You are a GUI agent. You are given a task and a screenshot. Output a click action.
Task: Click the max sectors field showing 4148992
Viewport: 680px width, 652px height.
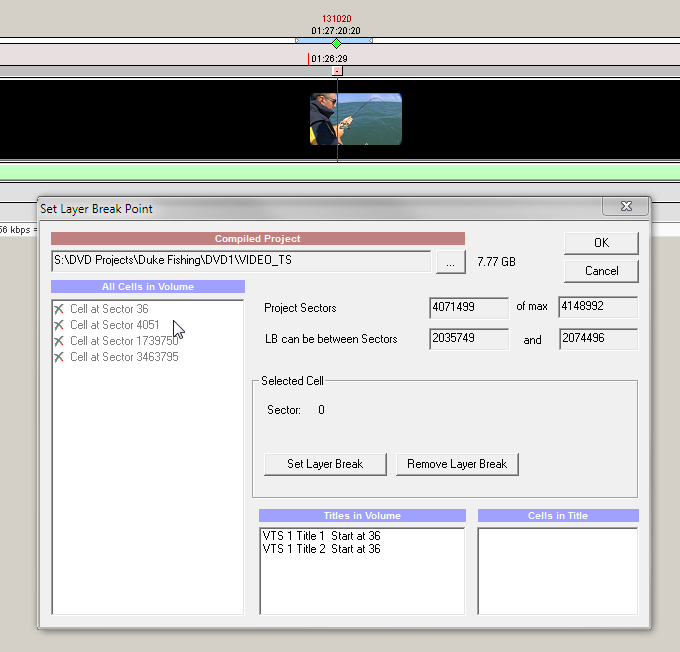tap(598, 307)
